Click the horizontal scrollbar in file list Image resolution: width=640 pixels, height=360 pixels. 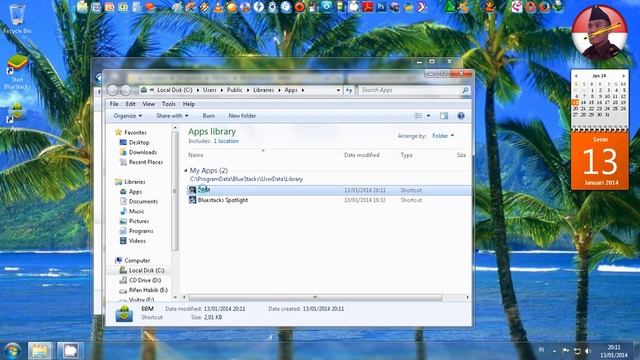click(315, 298)
